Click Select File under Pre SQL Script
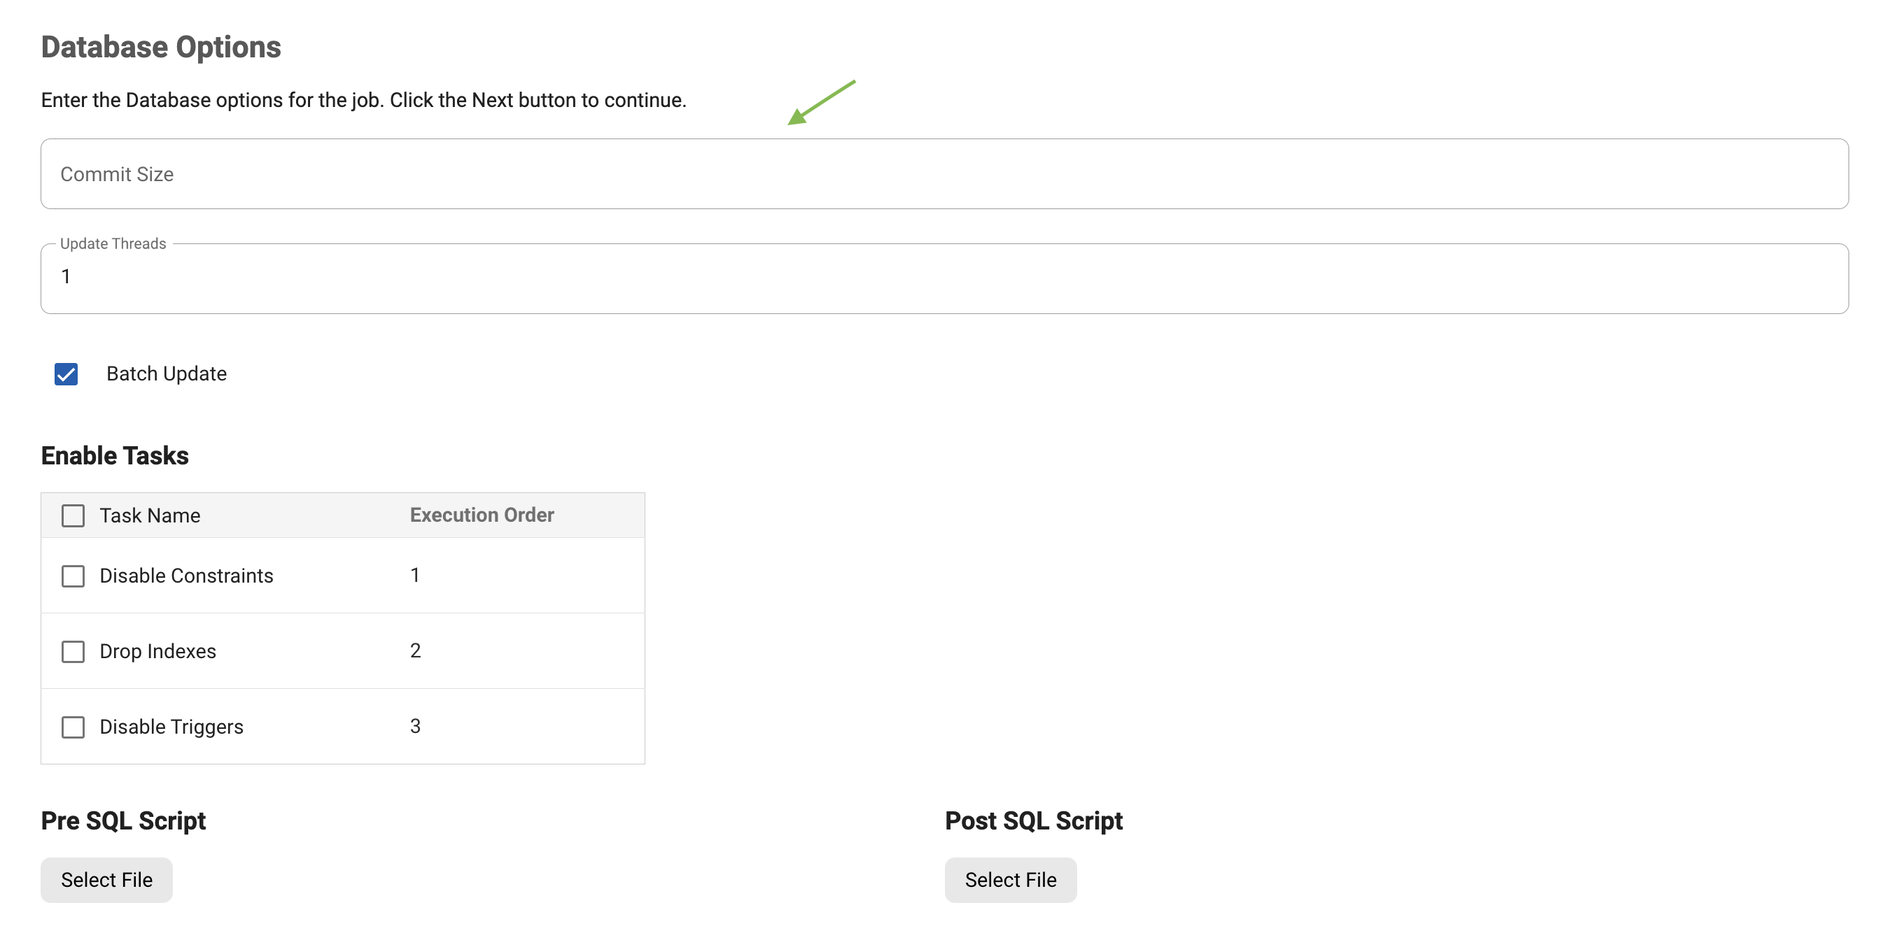Image resolution: width=1887 pixels, height=947 pixels. 106,880
